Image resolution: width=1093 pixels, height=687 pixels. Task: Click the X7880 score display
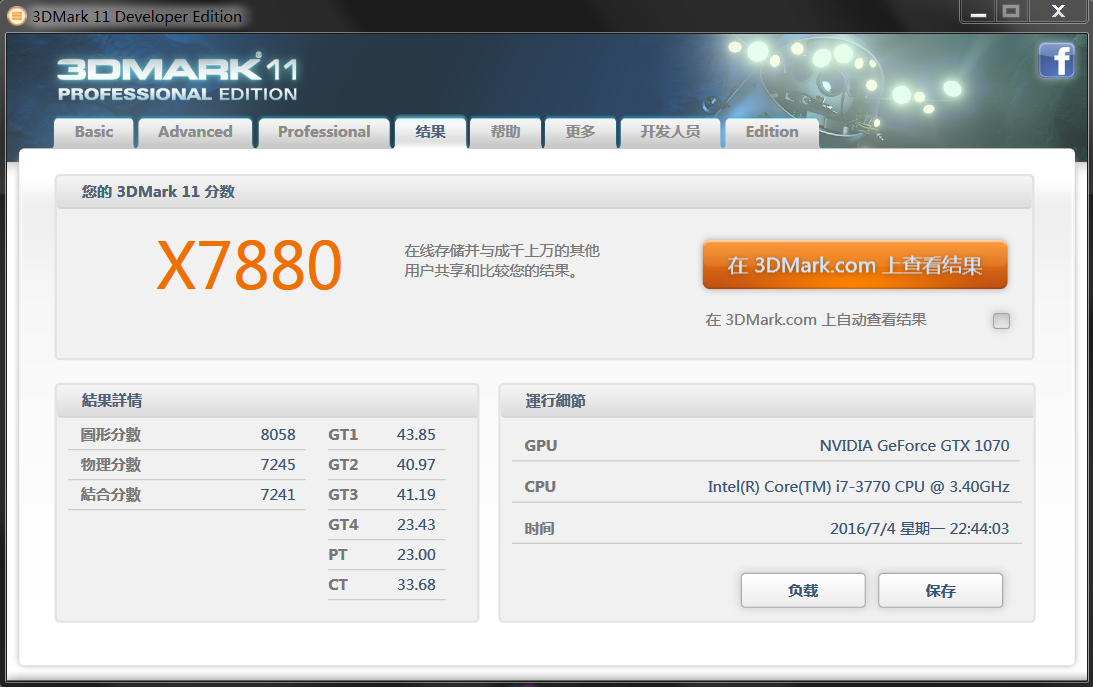(x=249, y=264)
